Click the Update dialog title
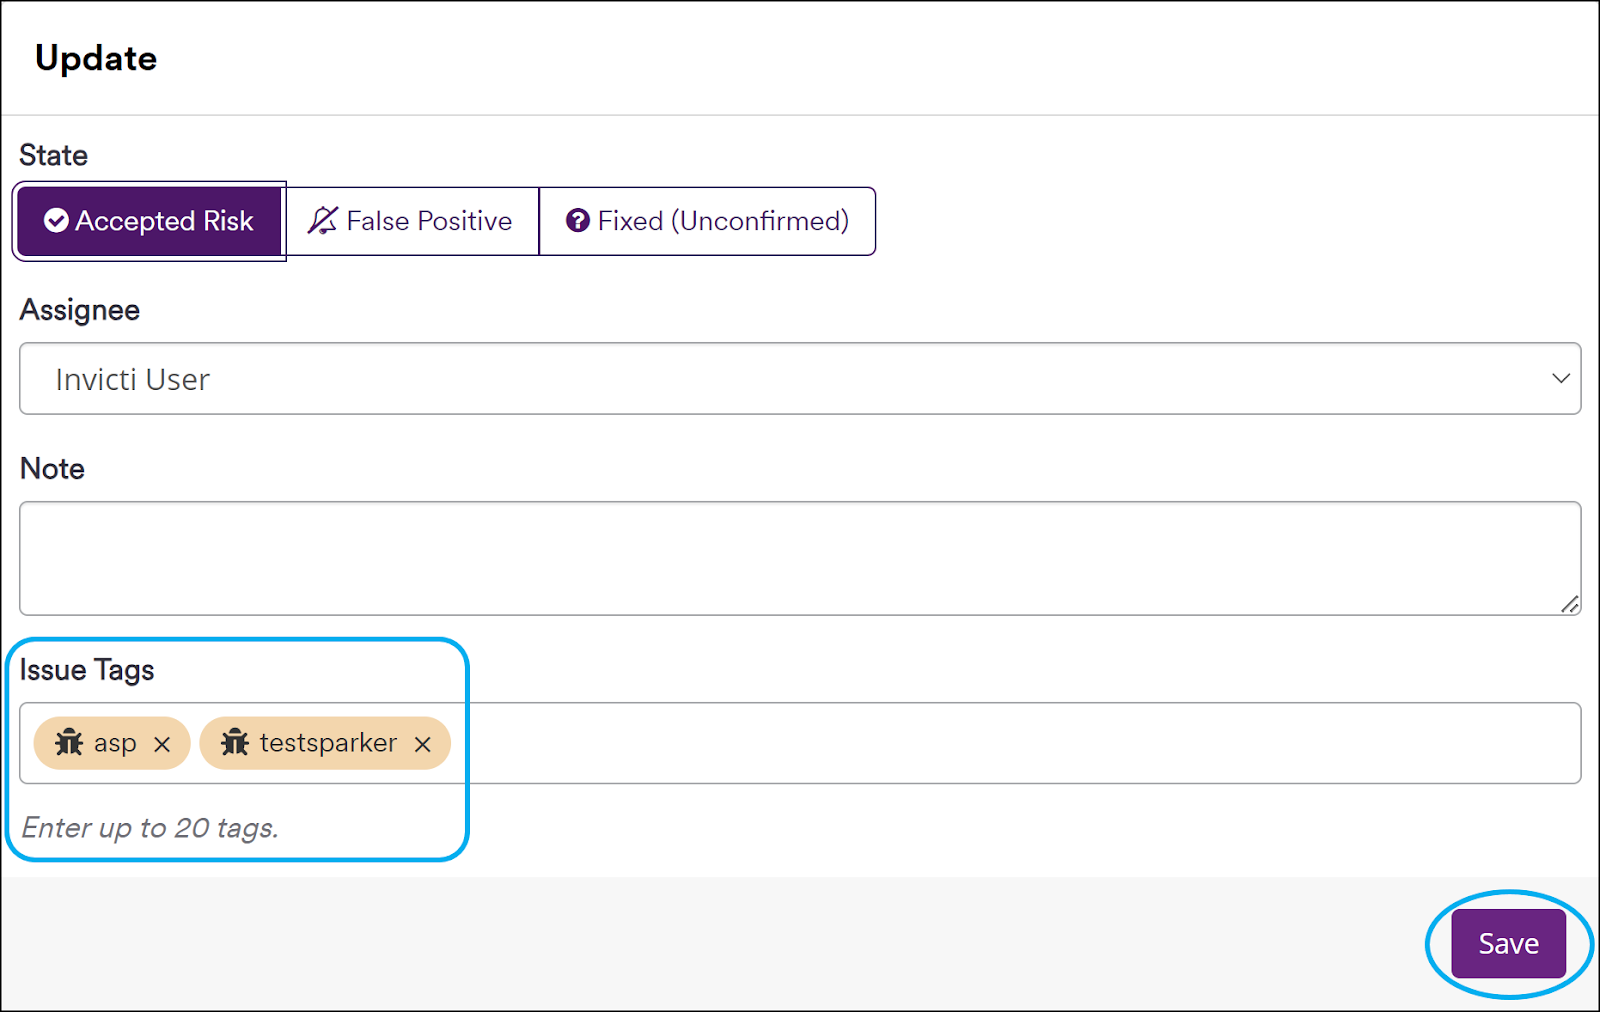The image size is (1600, 1012). click(95, 58)
